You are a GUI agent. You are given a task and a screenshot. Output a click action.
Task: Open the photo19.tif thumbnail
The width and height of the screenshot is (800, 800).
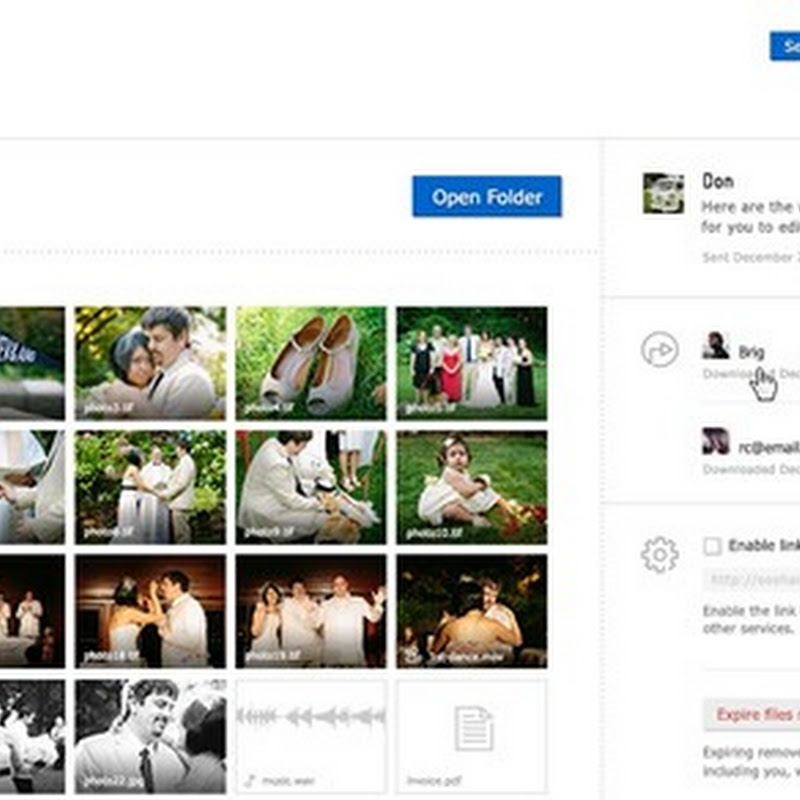point(311,611)
